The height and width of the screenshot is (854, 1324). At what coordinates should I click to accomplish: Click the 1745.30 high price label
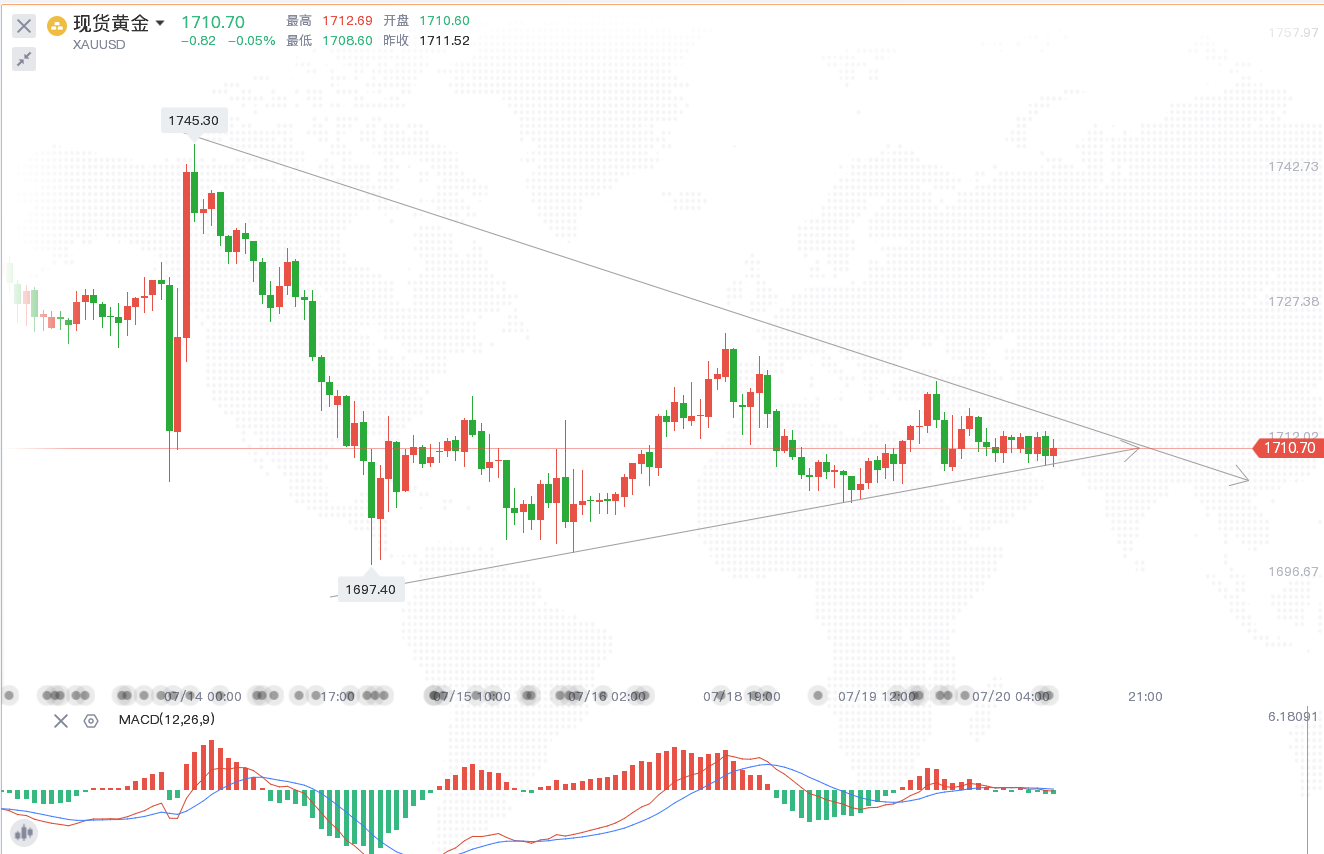pos(194,120)
